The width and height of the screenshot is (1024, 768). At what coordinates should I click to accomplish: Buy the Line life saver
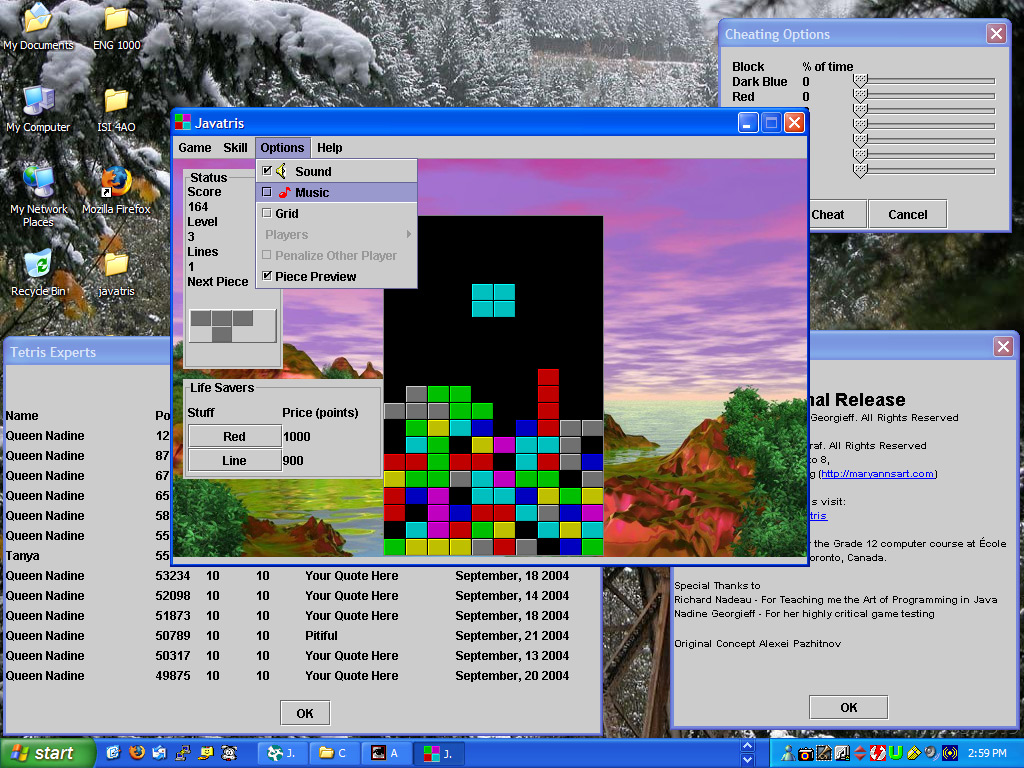[234, 460]
